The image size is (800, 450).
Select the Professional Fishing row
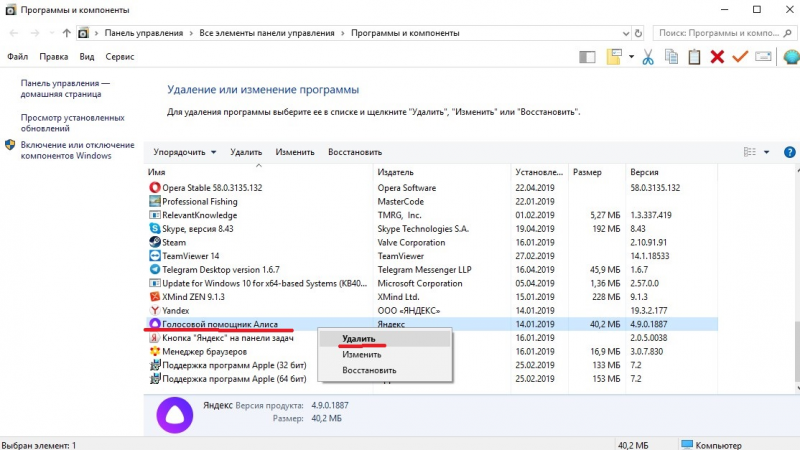(431, 202)
